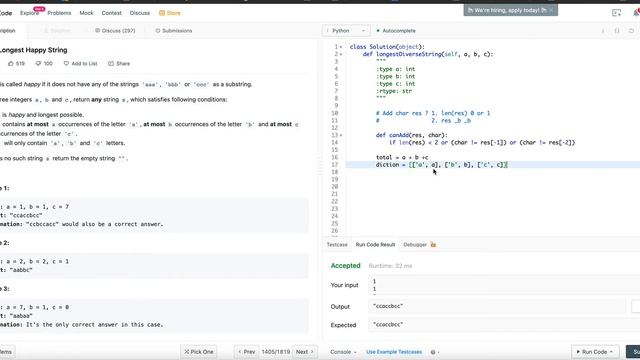Switch to the Submissions tab
Viewport: 640px width, 360px height.
coord(173,31)
